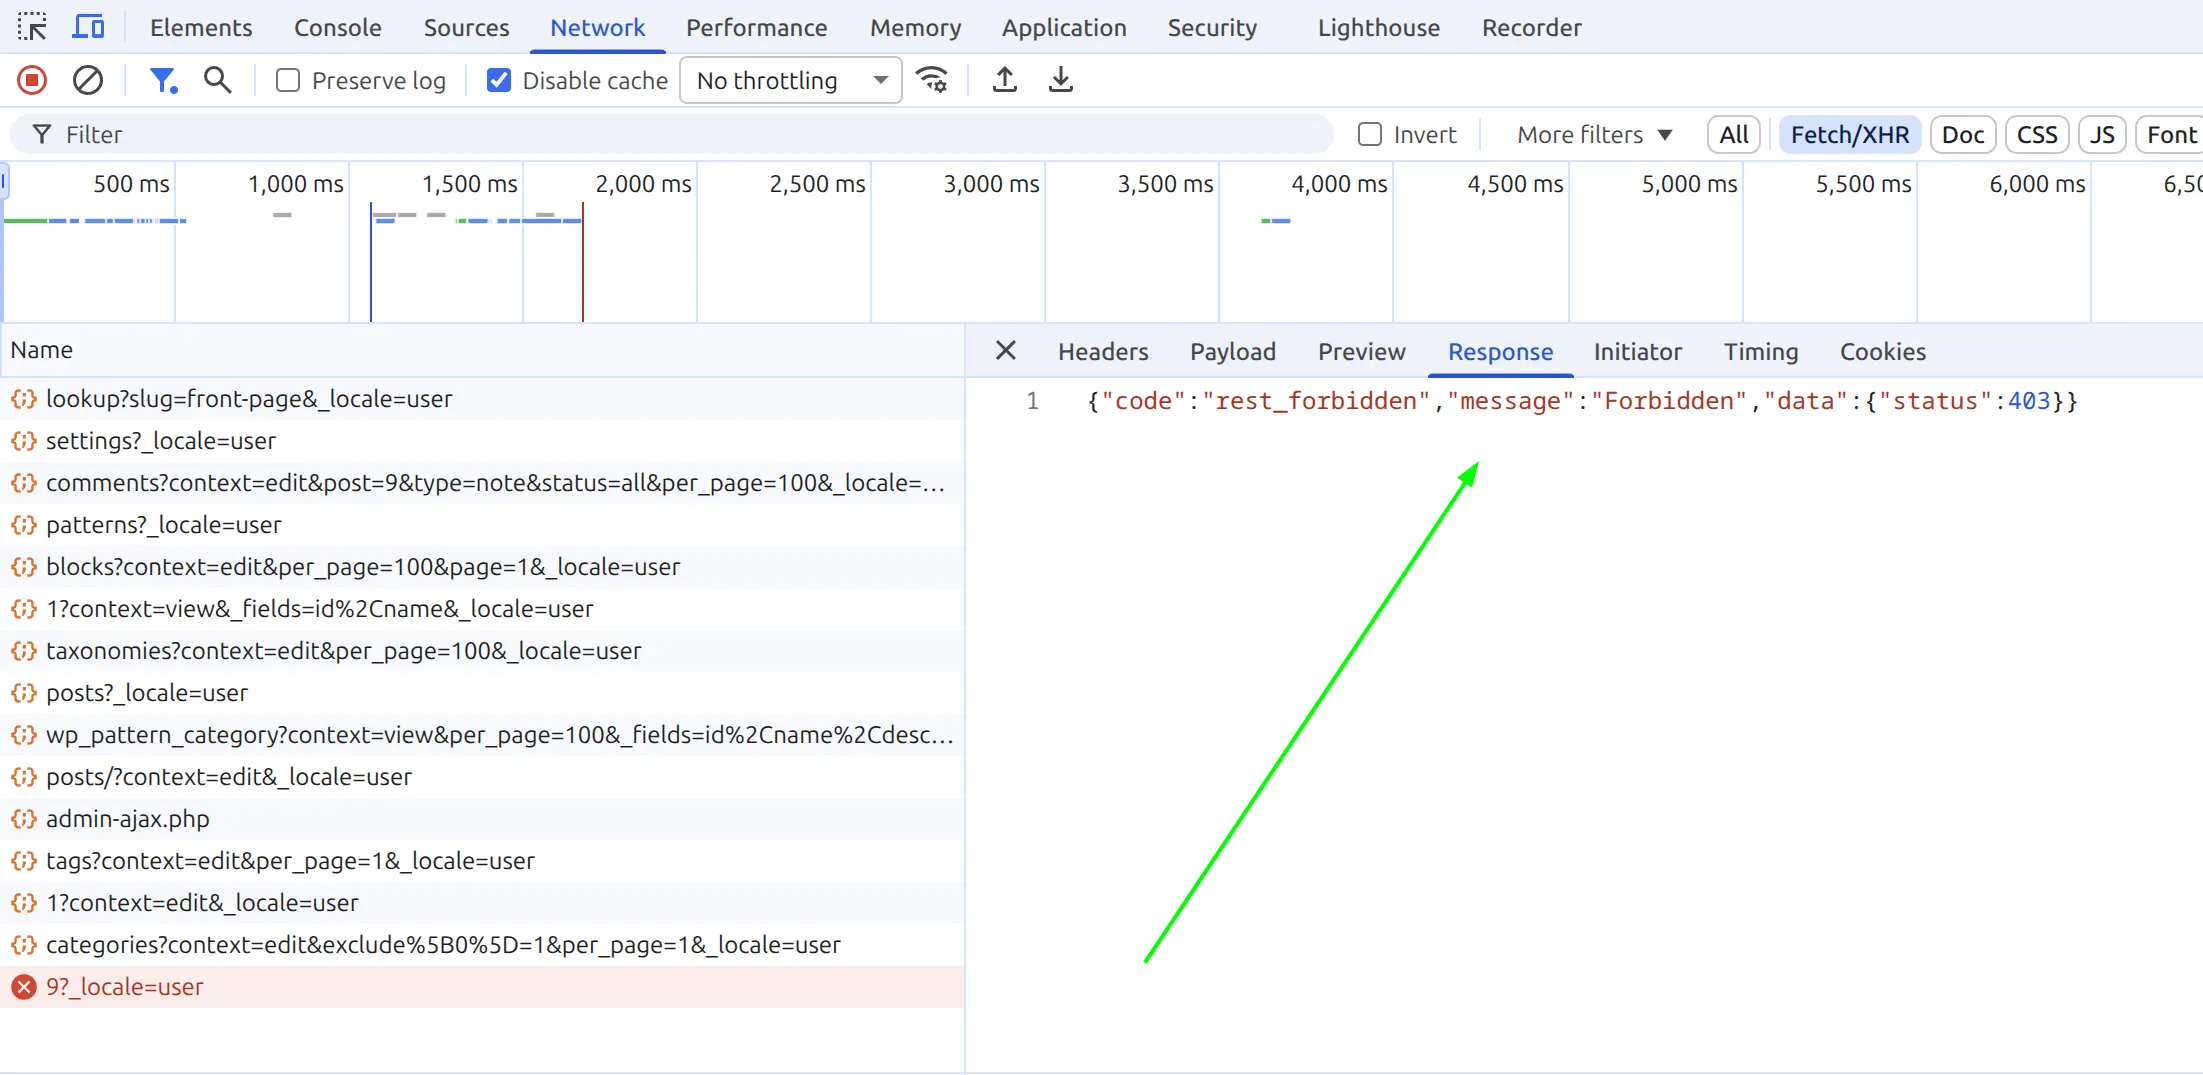This screenshot has height=1075, width=2203.
Task: Select the failed 9?_locale=user request
Action: coord(125,987)
